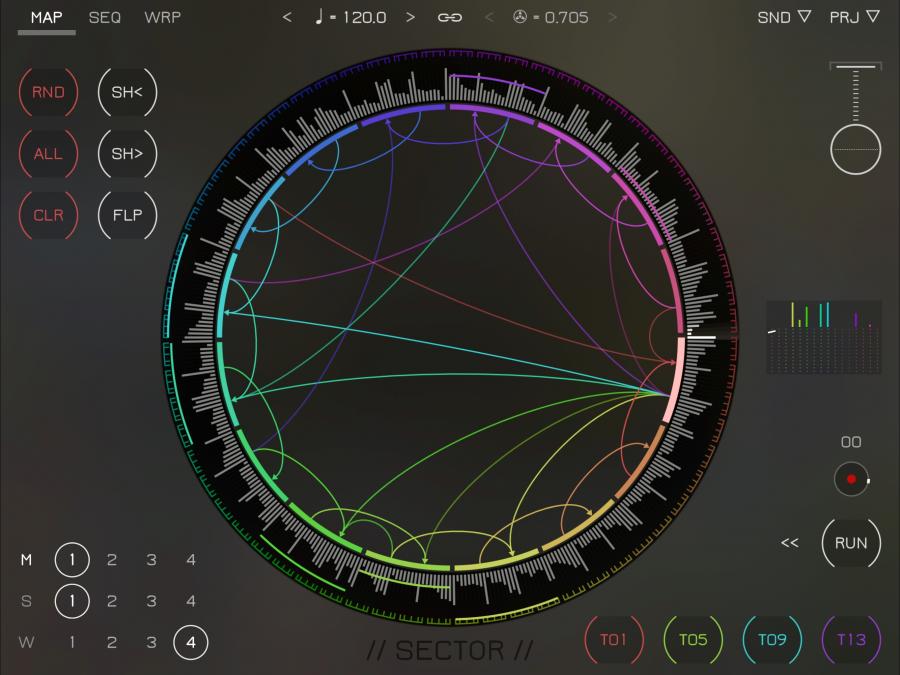The image size is (900, 675).
Task: Select M row option 3
Action: pos(152,560)
